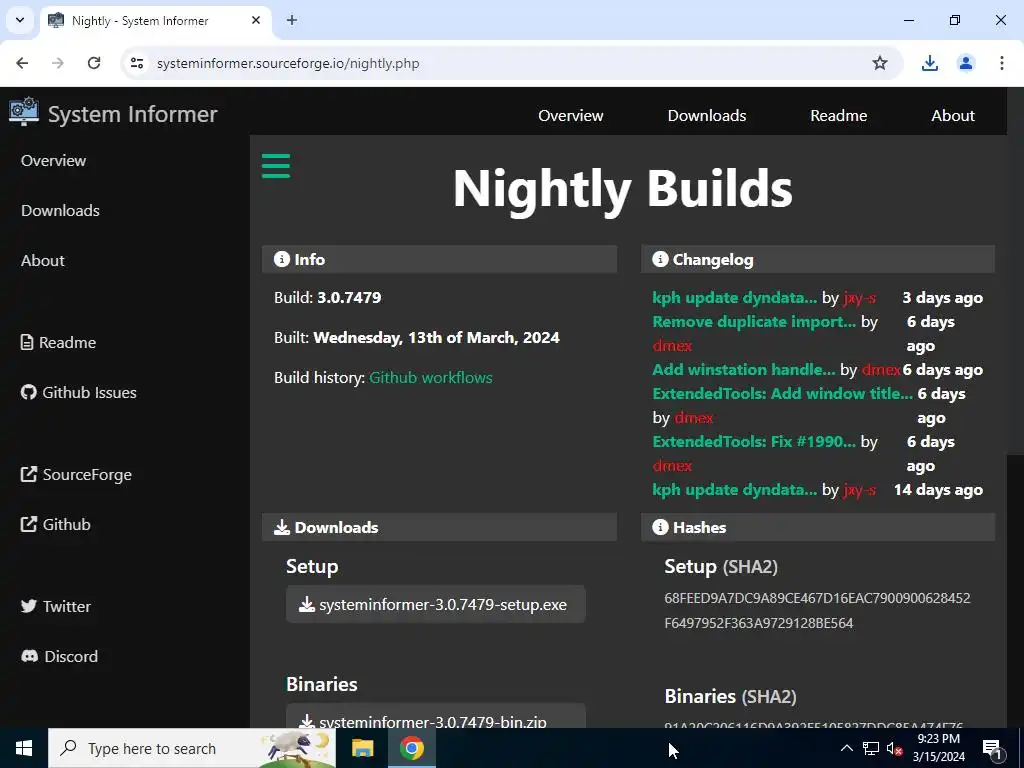The width and height of the screenshot is (1024, 768).
Task: Select About in the left sidebar
Action: (42, 261)
